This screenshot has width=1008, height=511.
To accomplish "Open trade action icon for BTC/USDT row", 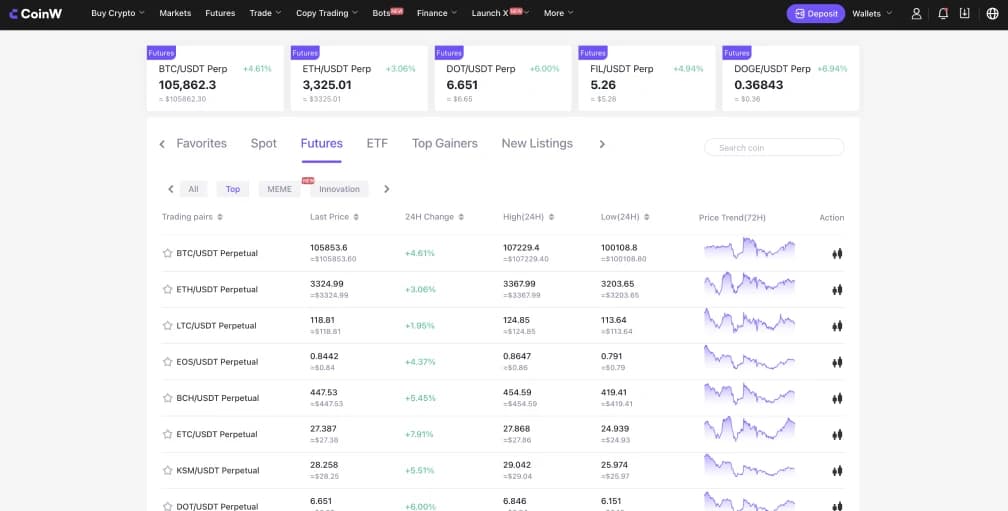I will coord(837,254).
